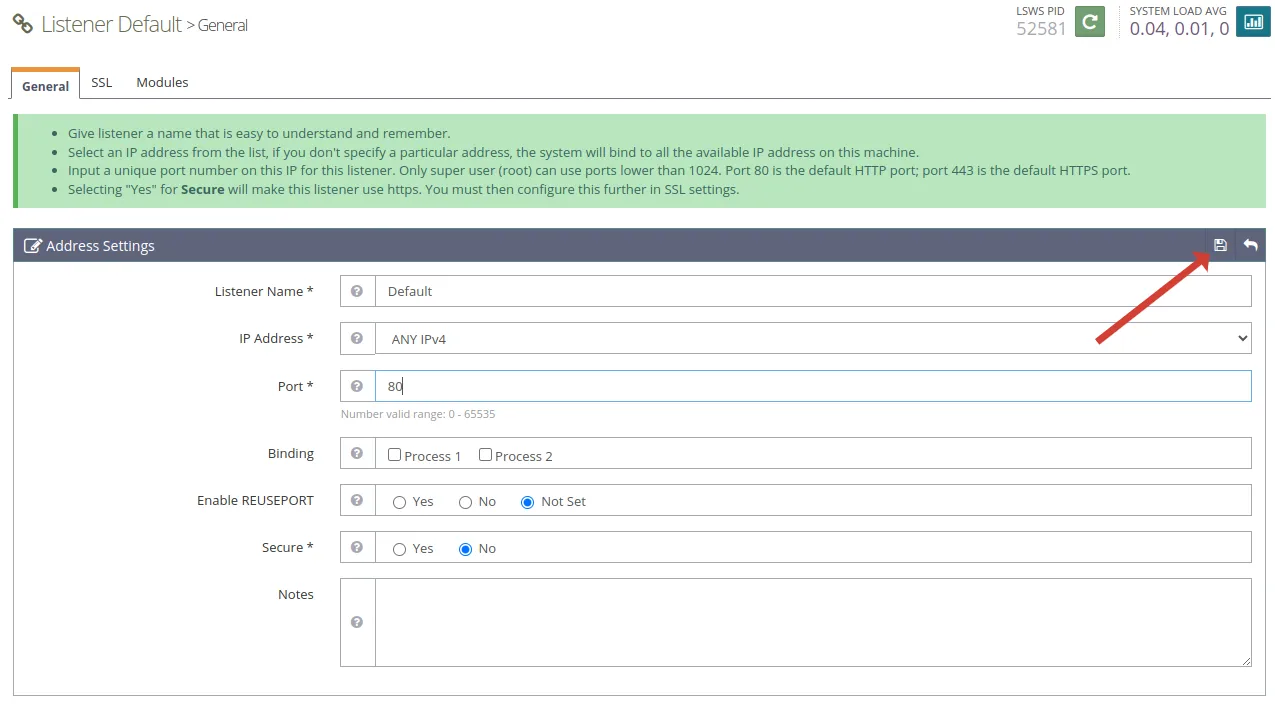Image resolution: width=1275 pixels, height=707 pixels.
Task: Click the back arrow icon in Address Settings
Action: click(1250, 245)
